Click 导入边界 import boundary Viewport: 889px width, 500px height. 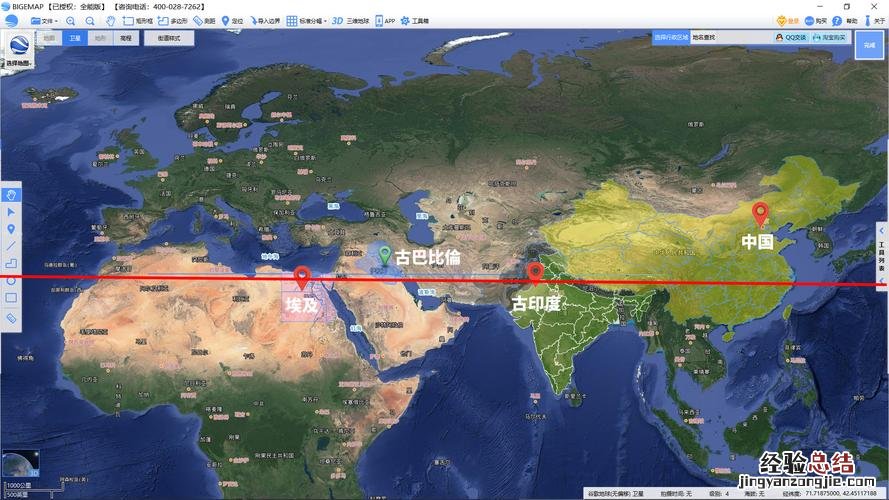[x=265, y=21]
